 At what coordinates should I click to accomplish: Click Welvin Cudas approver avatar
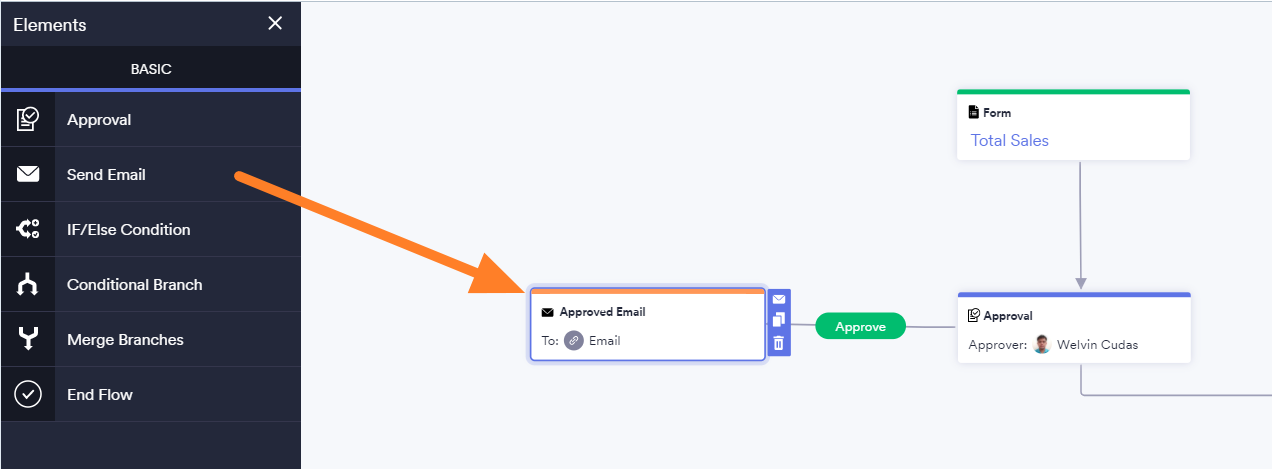[1043, 345]
